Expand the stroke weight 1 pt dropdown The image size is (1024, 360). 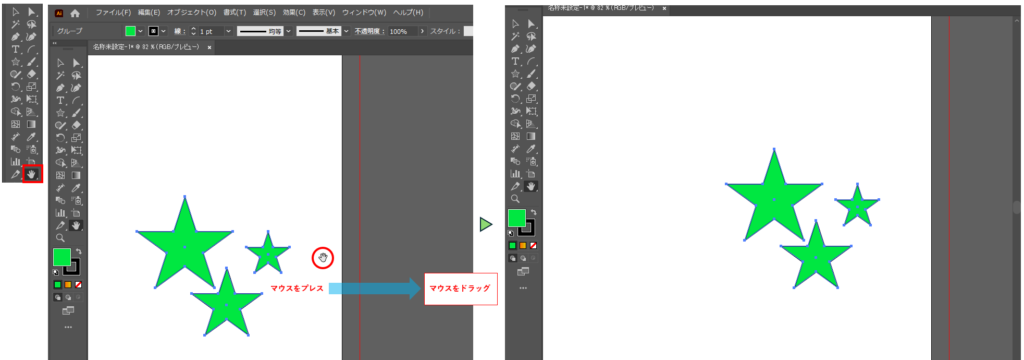pyautogui.click(x=228, y=31)
